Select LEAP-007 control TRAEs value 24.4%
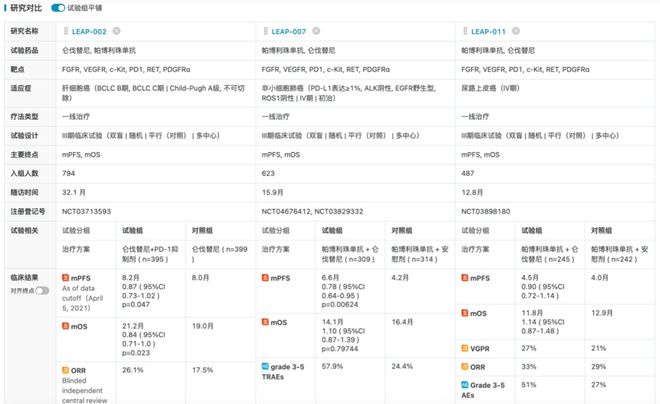Screen dimensions: 660x404 pyautogui.click(x=402, y=366)
